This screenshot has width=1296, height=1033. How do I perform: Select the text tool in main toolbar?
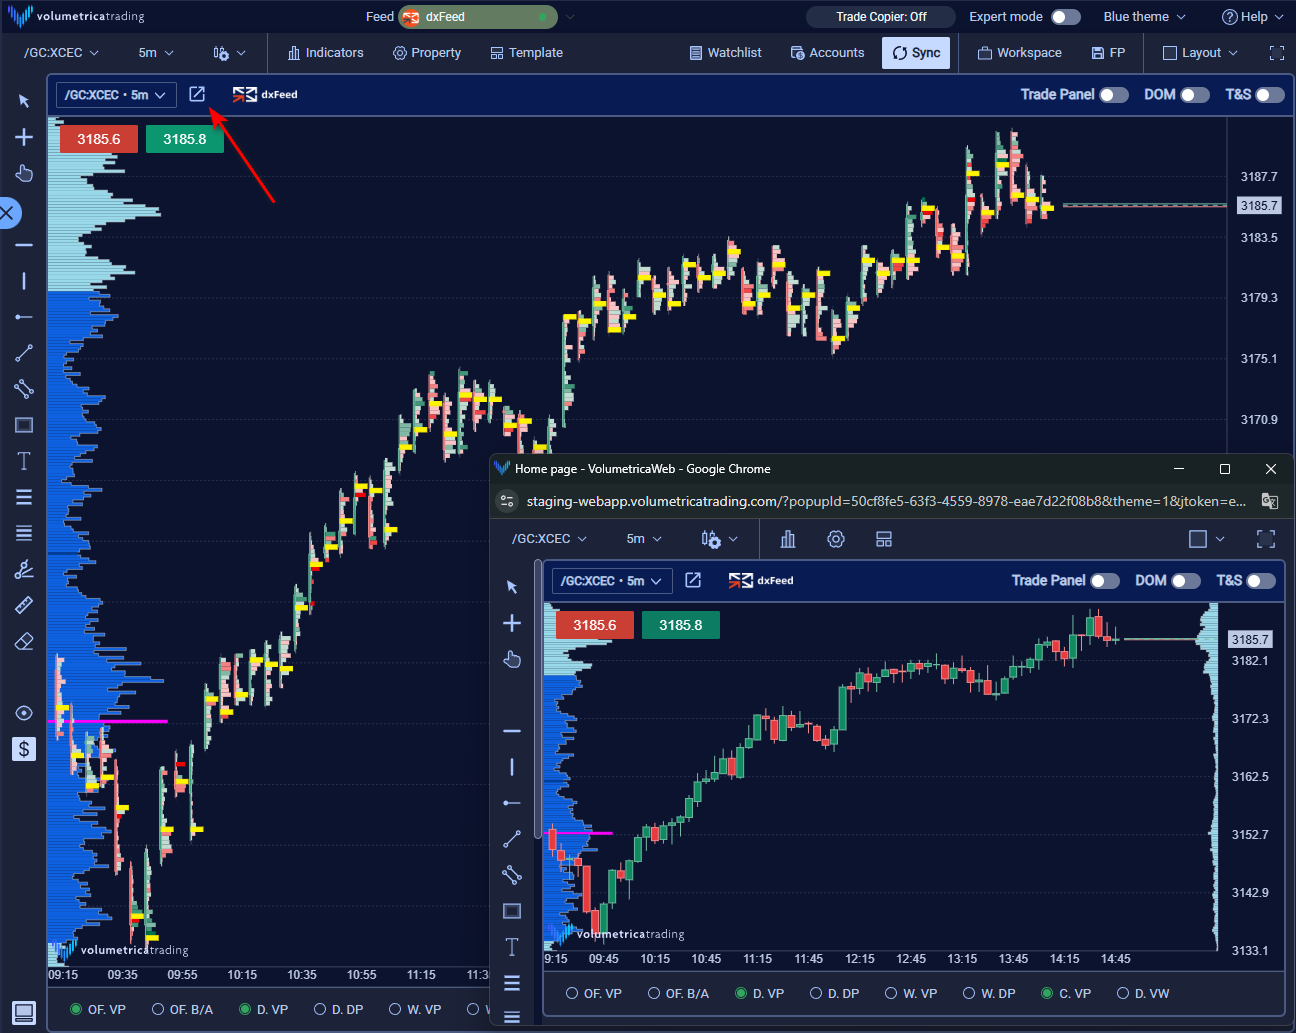[24, 461]
